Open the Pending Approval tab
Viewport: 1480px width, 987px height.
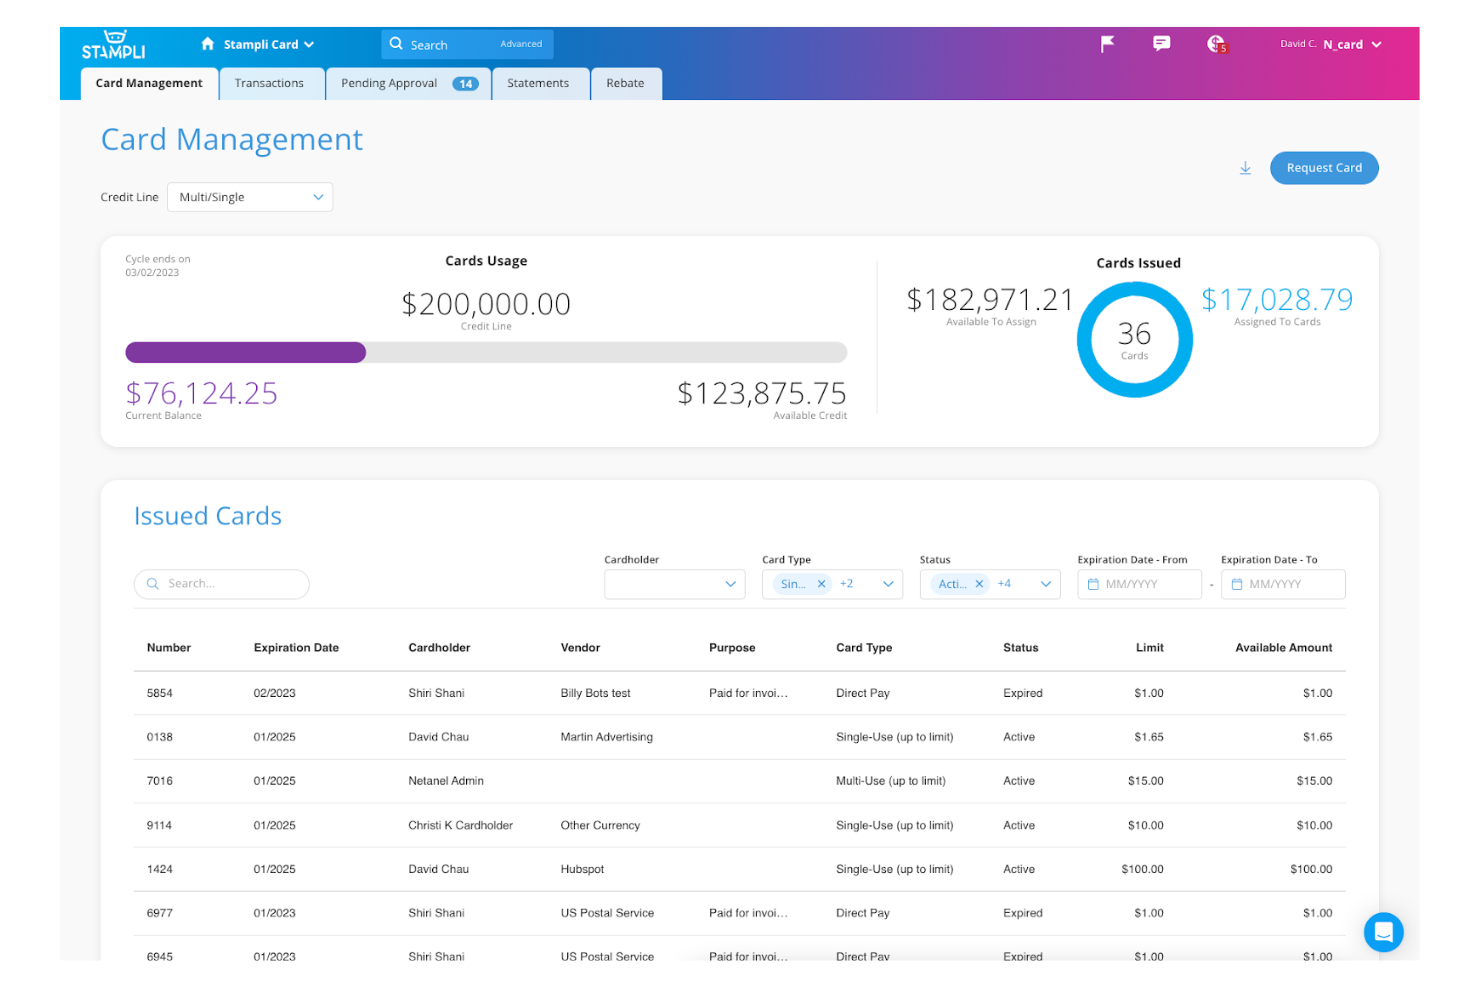tap(408, 84)
